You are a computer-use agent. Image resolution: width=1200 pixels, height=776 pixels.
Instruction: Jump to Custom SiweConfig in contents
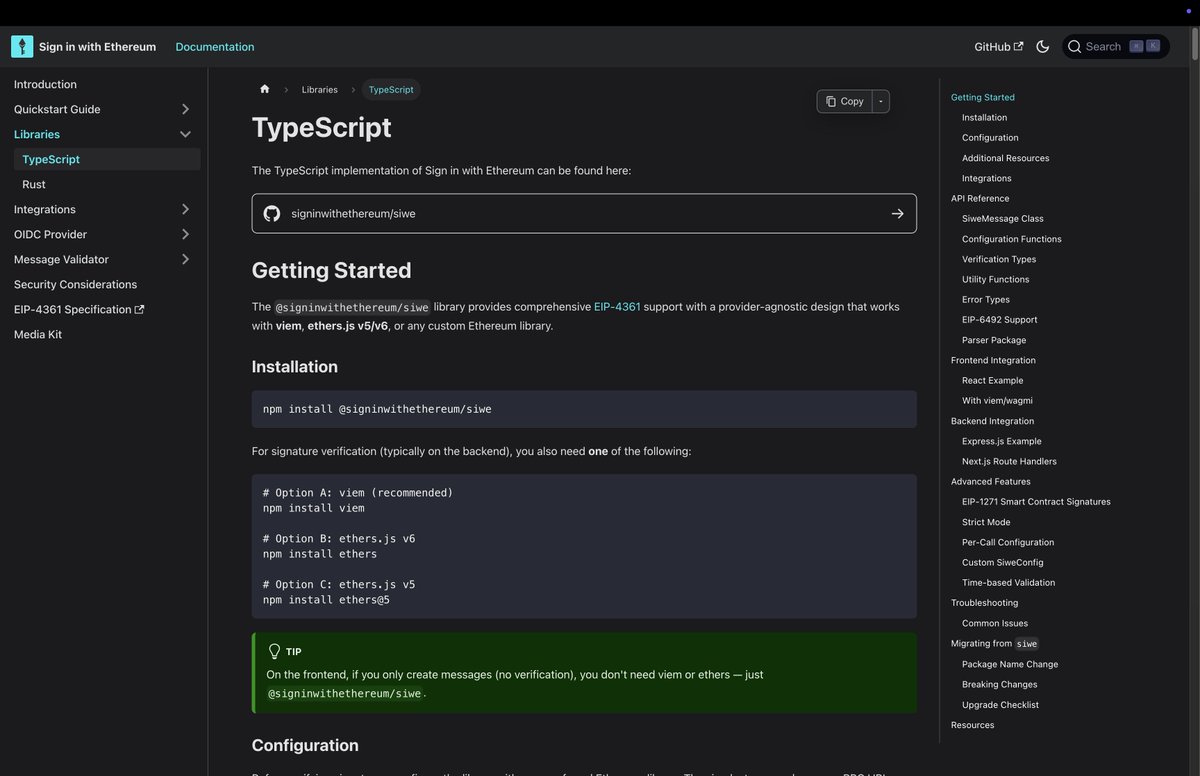click(1003, 563)
